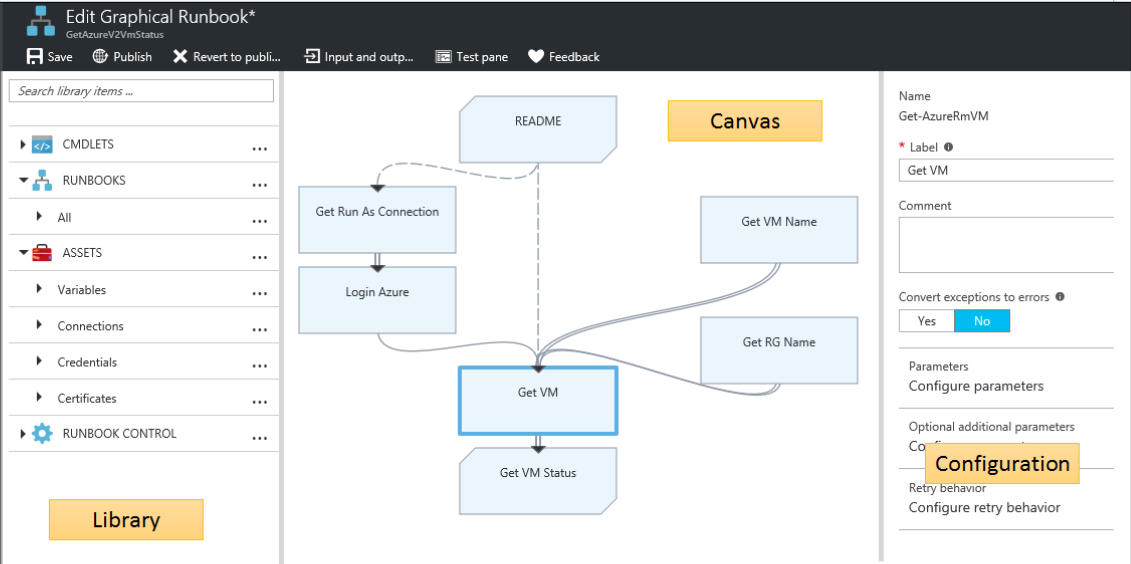Select the Connections asset label
Viewport: 1131px width, 564px height.
[90, 326]
